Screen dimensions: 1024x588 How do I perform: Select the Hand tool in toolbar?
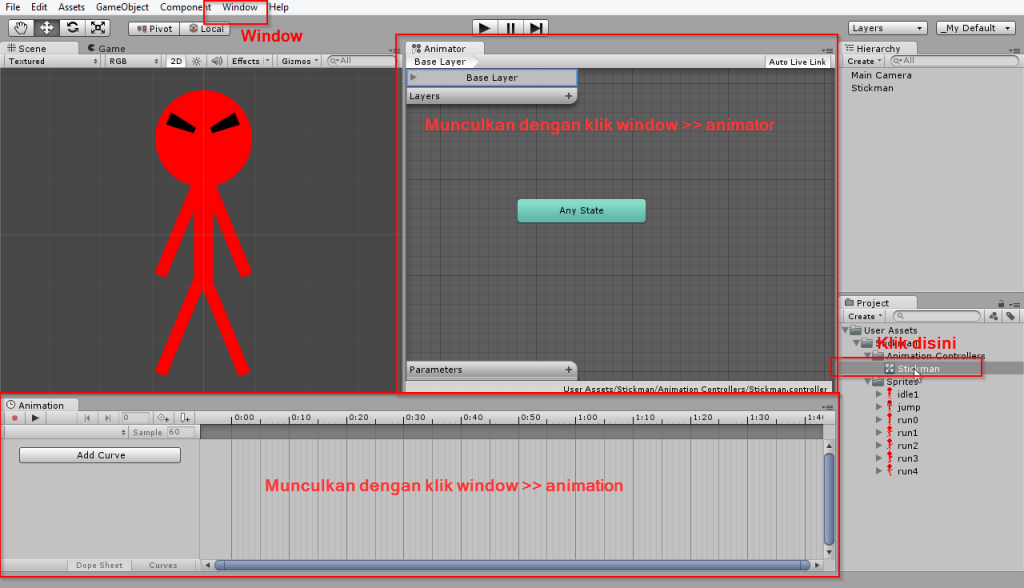pyautogui.click(x=21, y=28)
